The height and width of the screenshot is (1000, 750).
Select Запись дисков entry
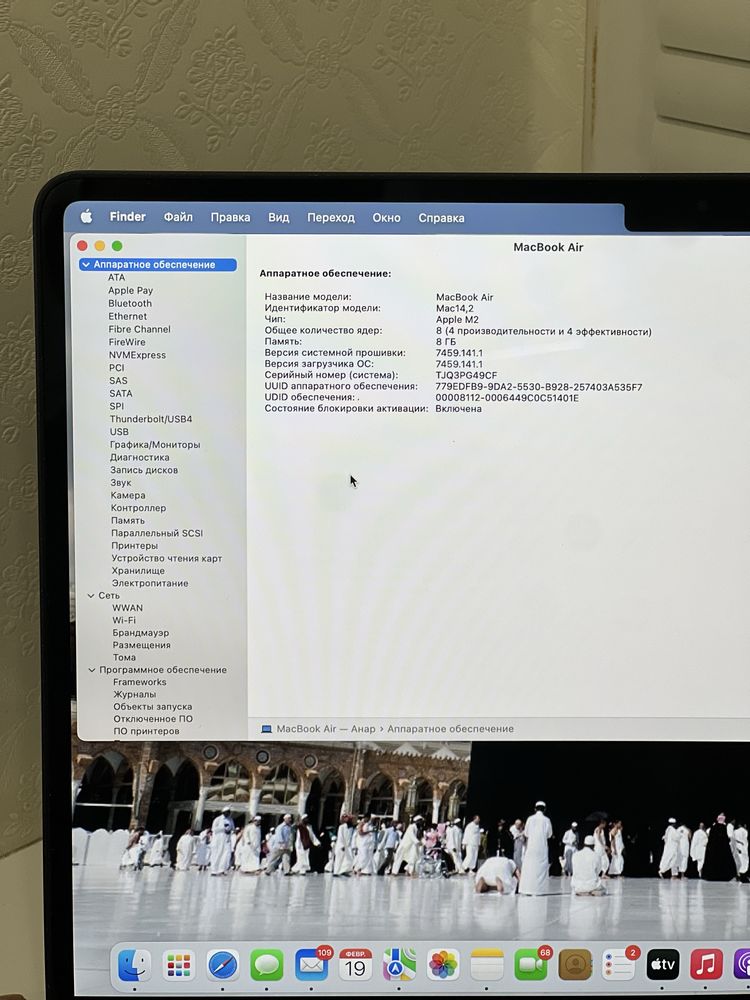[144, 470]
